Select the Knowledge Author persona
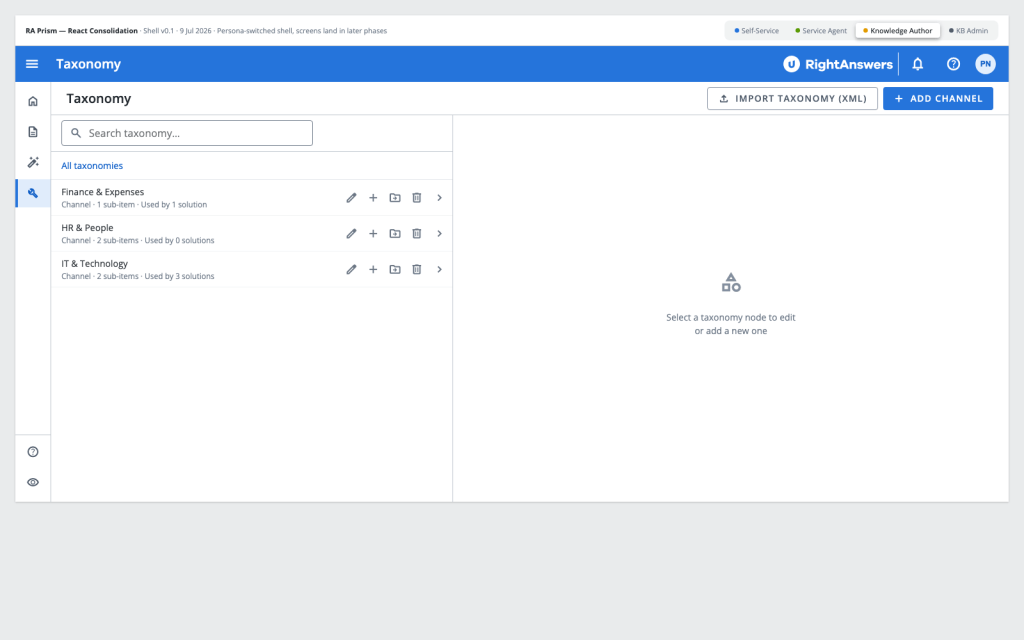This screenshot has height=640, width=1024. pos(898,31)
